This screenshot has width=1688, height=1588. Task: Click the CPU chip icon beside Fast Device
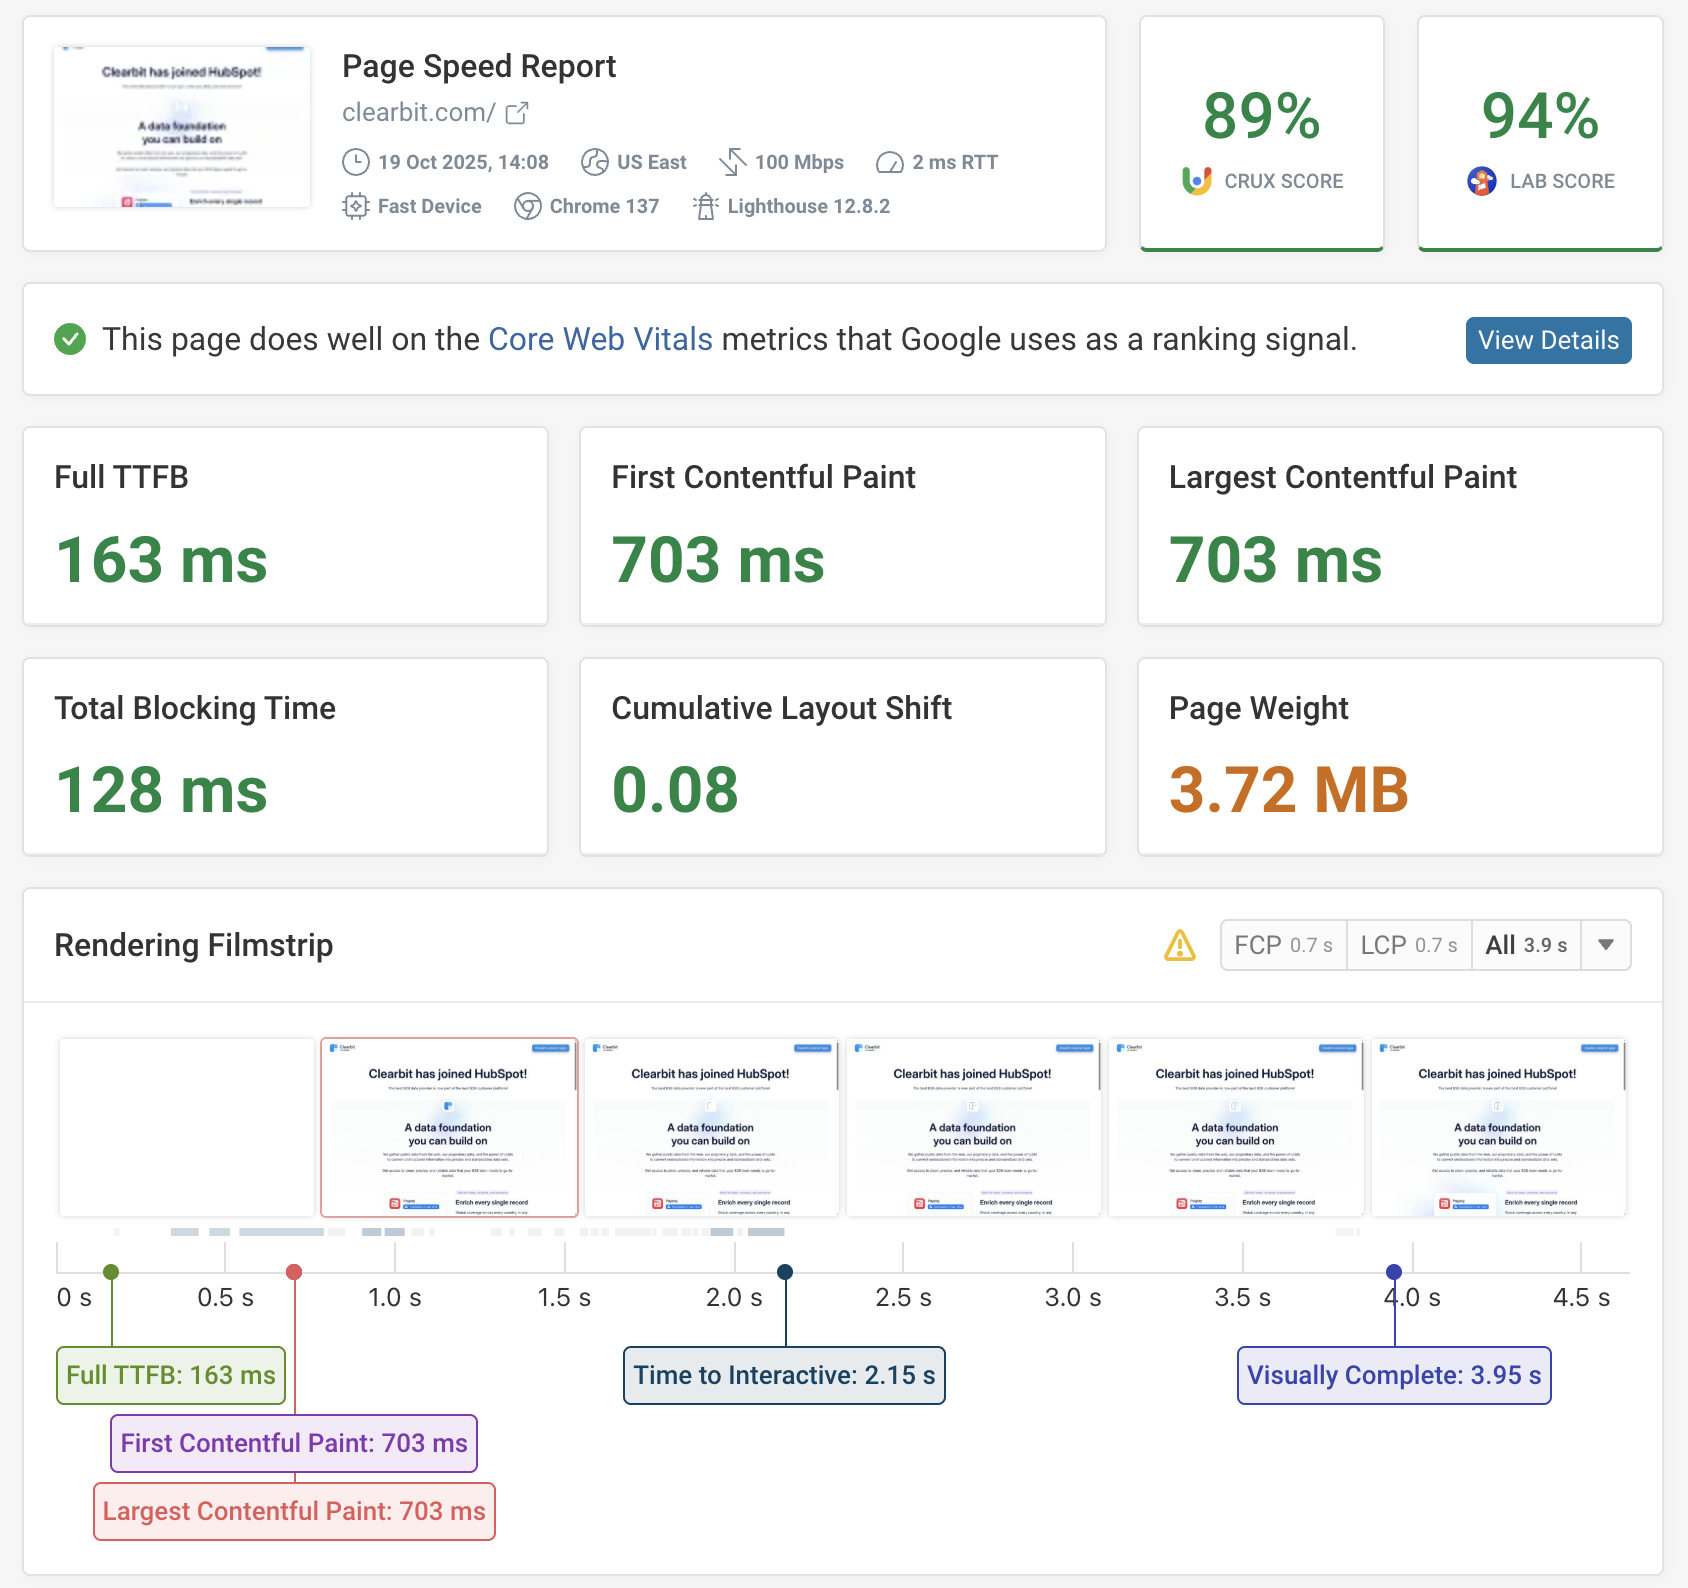pyautogui.click(x=356, y=206)
